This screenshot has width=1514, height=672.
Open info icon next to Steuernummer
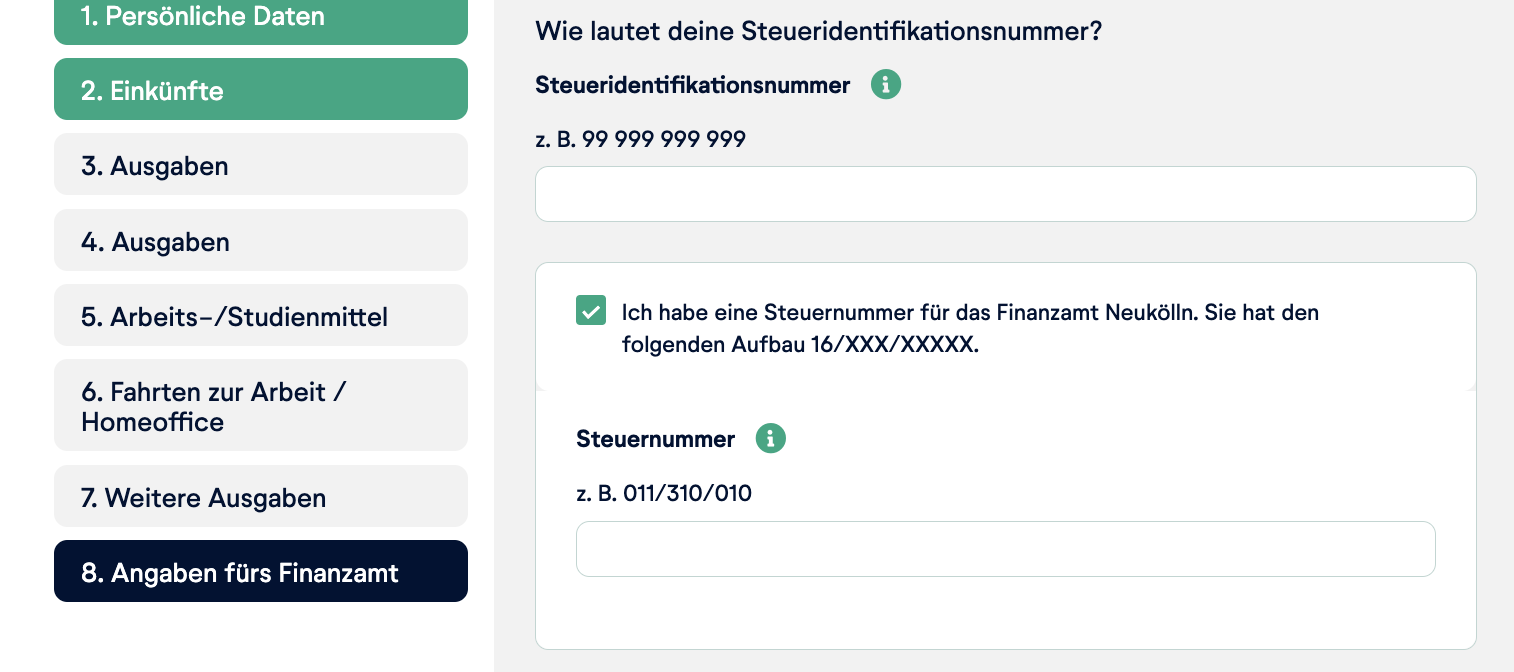pos(770,438)
